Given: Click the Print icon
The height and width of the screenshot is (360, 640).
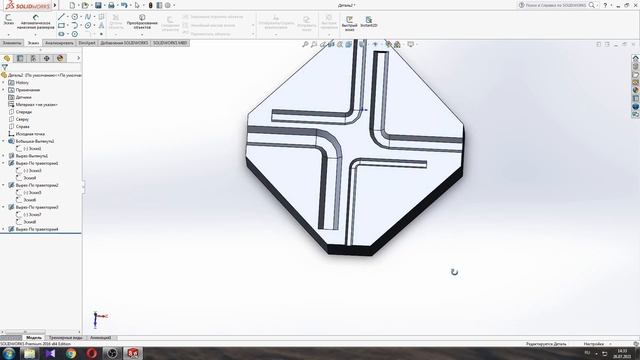Looking at the screenshot, I should point(111,5).
